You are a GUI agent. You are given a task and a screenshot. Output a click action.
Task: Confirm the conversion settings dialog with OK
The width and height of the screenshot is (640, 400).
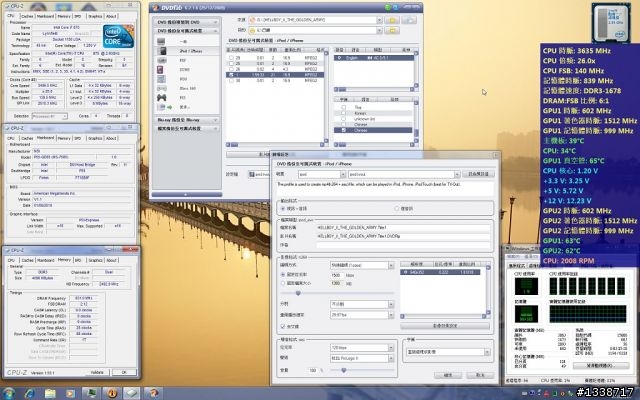(x=447, y=375)
